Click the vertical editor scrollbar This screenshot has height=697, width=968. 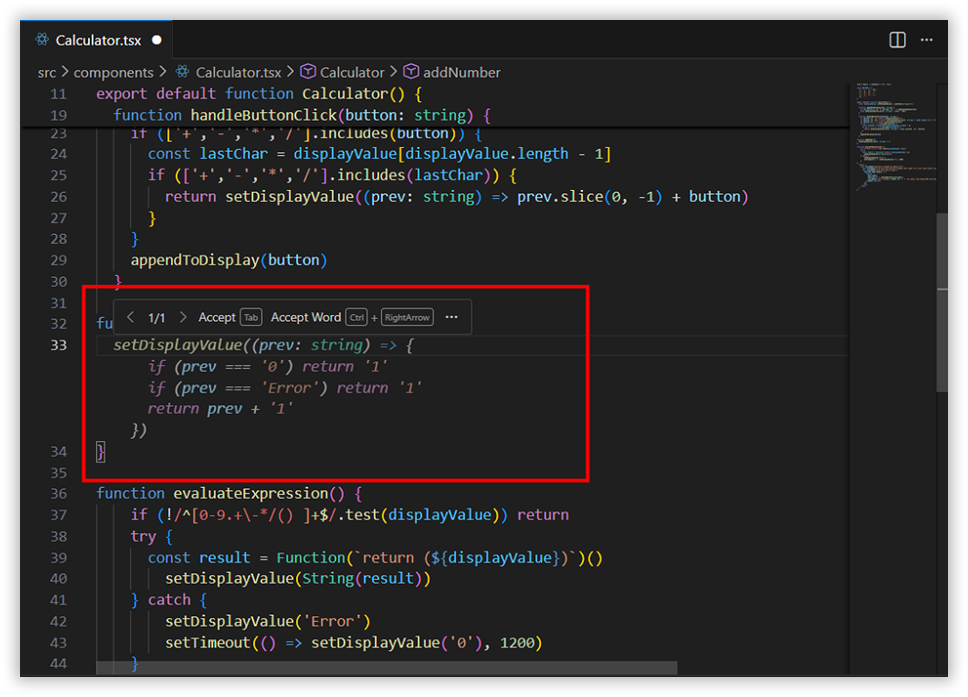tap(941, 303)
